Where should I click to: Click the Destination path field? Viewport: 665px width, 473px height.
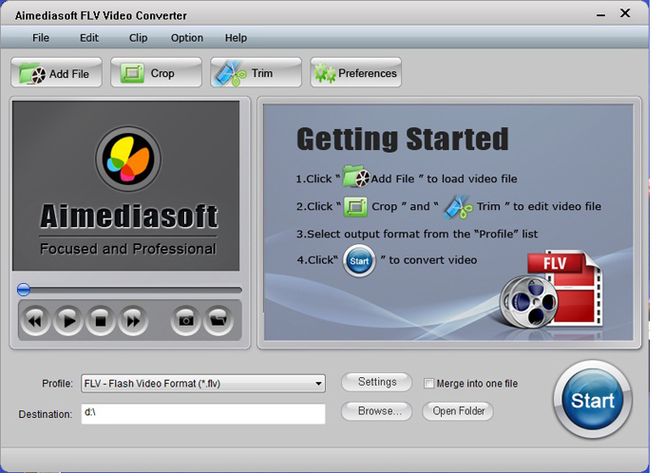203,414
